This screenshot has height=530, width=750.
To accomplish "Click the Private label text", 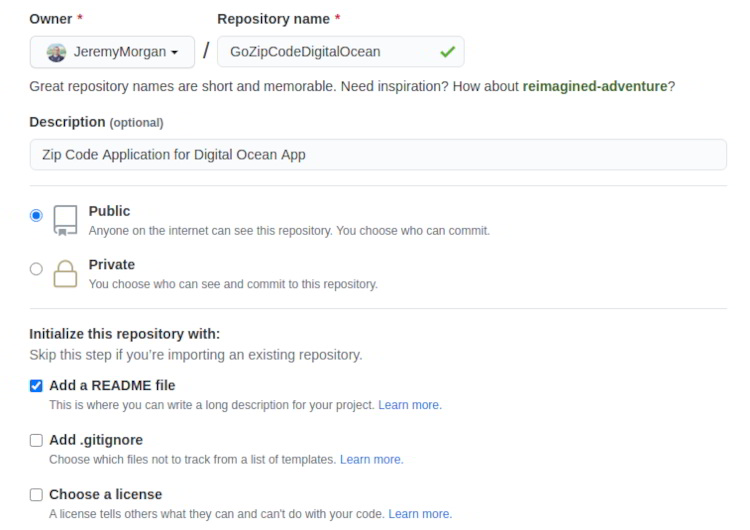I will (x=111, y=265).
